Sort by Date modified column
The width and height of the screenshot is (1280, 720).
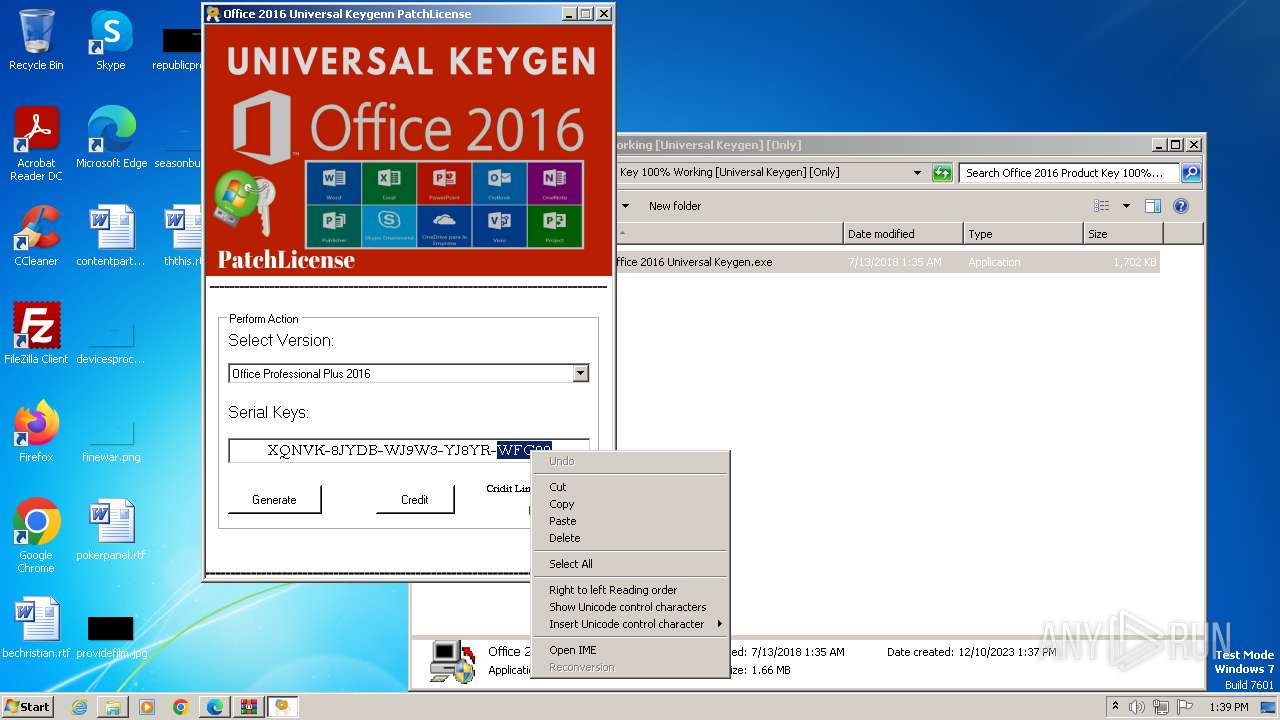click(x=903, y=234)
